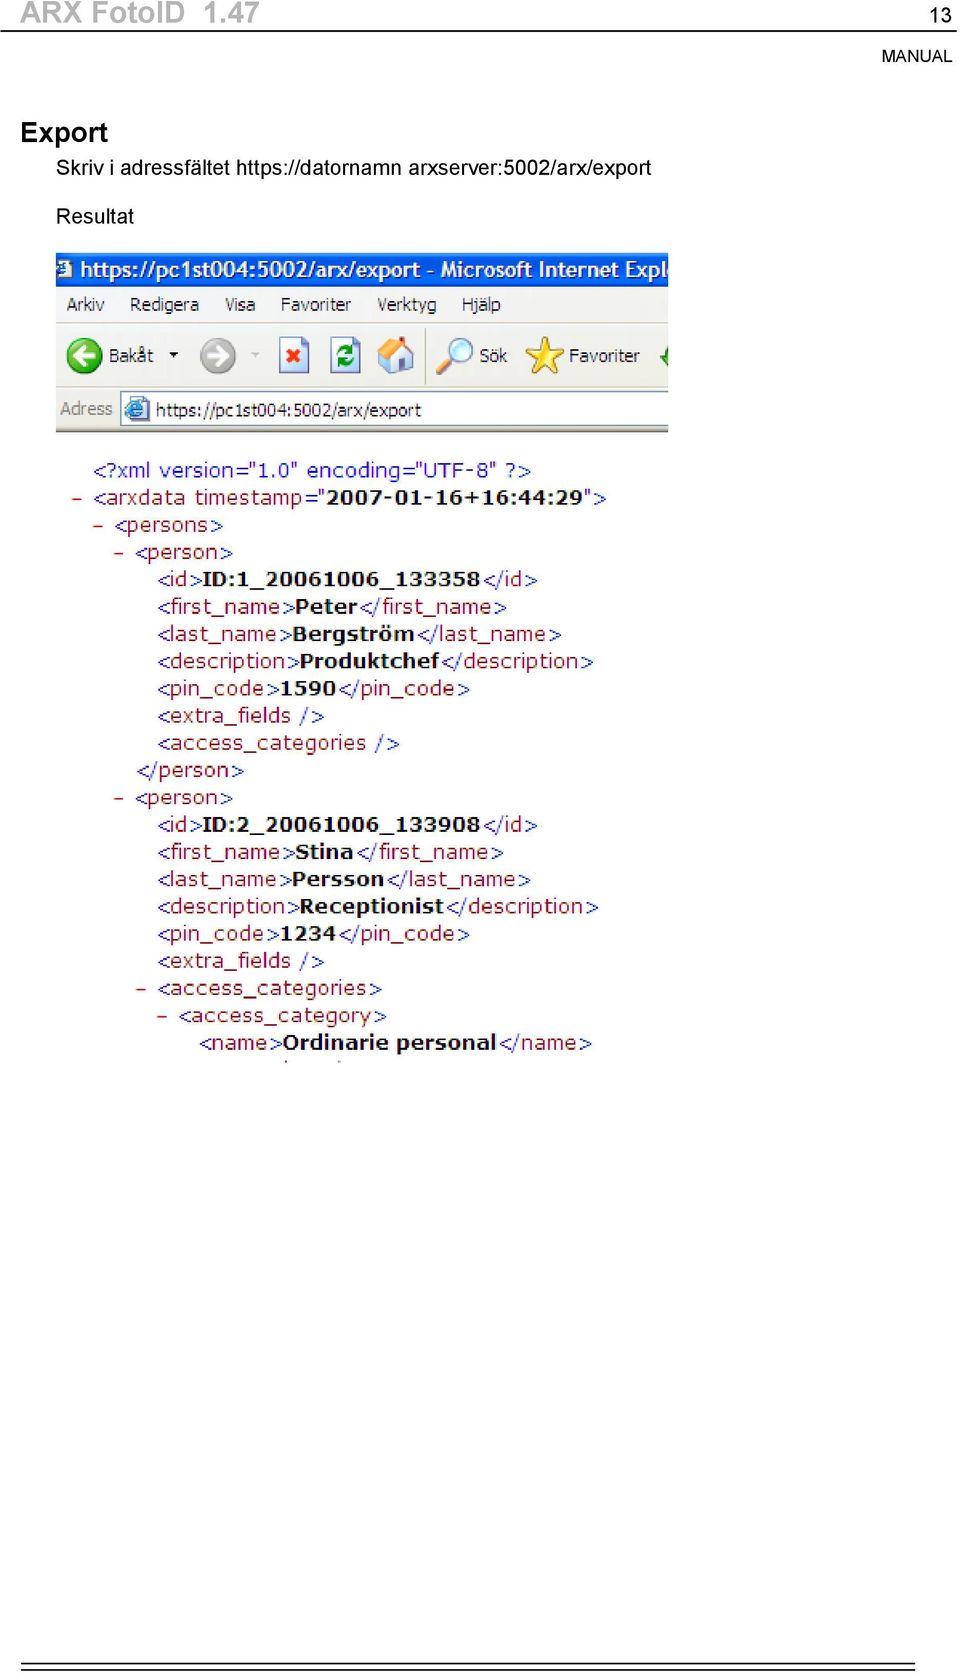Open the Verktyg menu

(x=407, y=304)
